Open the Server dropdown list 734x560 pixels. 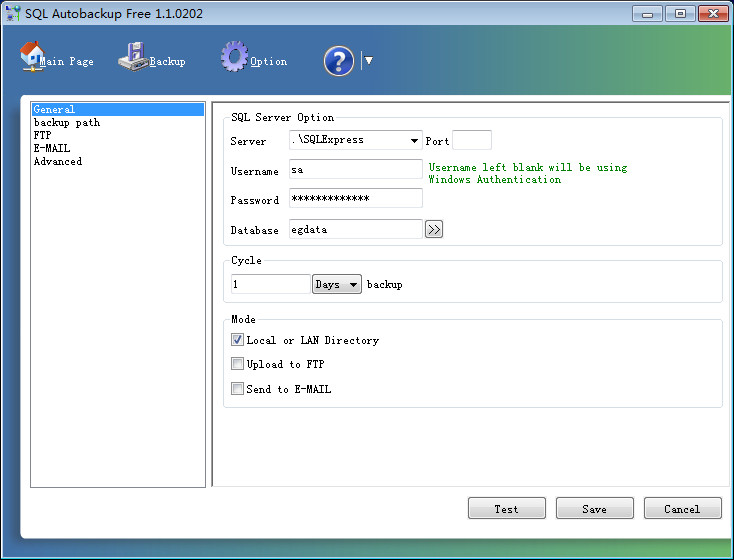coord(414,140)
